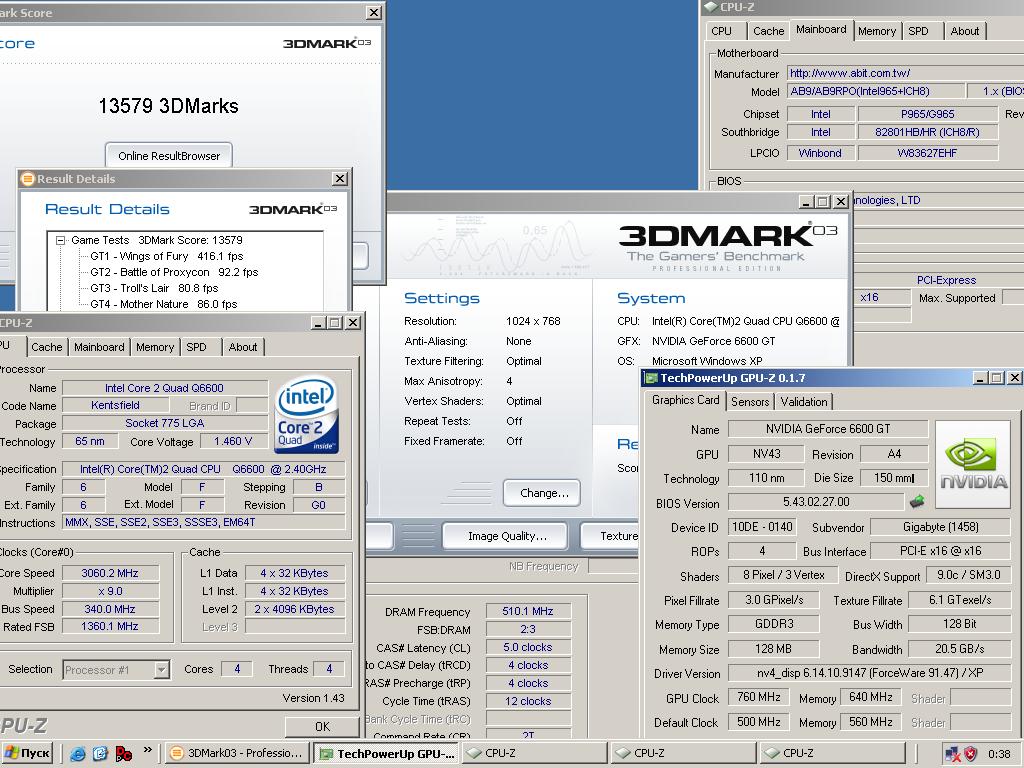The image size is (1024, 768).
Task: Click the Driver Version field in GPU-Z
Action: click(x=869, y=673)
